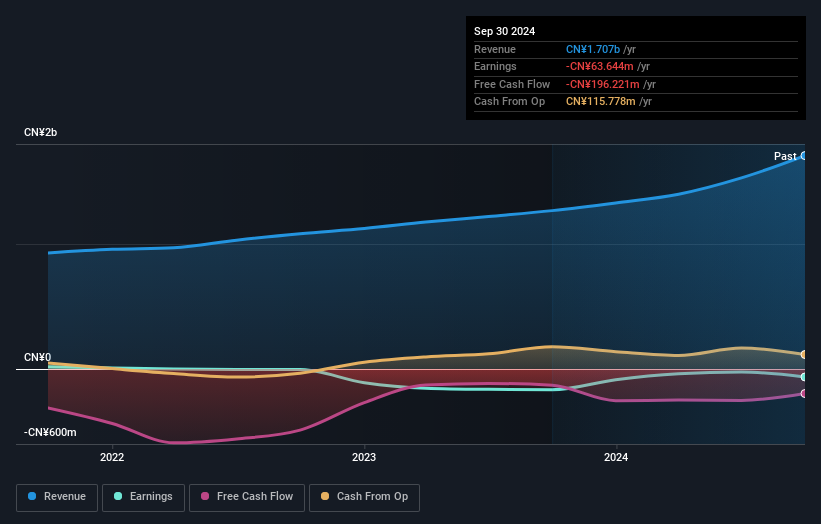Click the CN¥0 y-axis label
This screenshot has height=524, width=821.
pos(37,358)
